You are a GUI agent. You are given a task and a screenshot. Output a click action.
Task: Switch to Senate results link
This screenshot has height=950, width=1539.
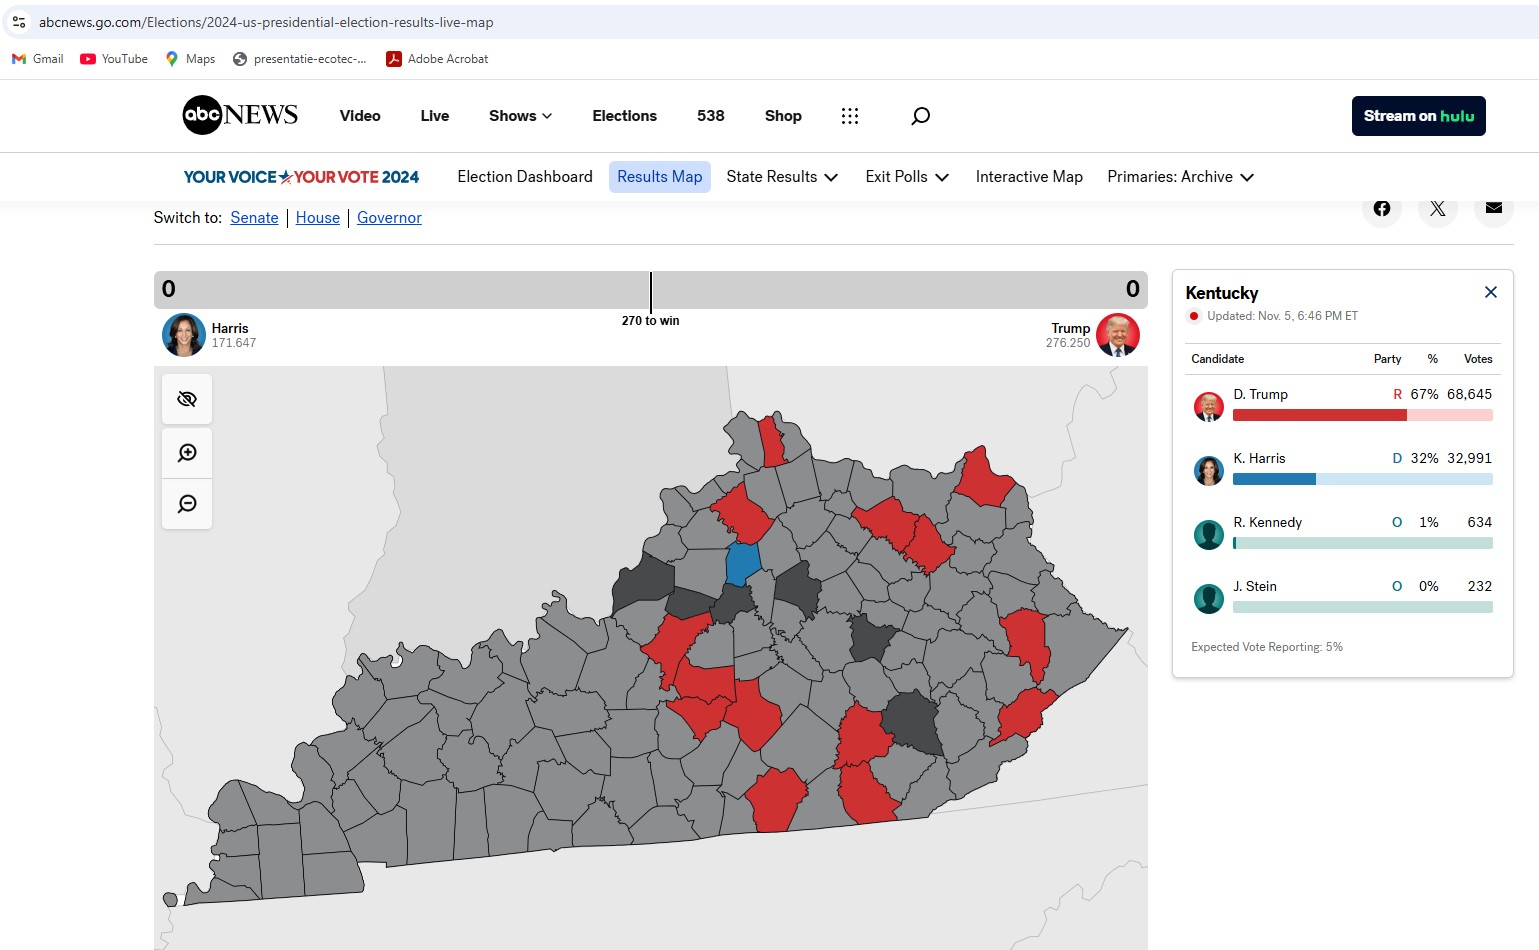coord(254,218)
